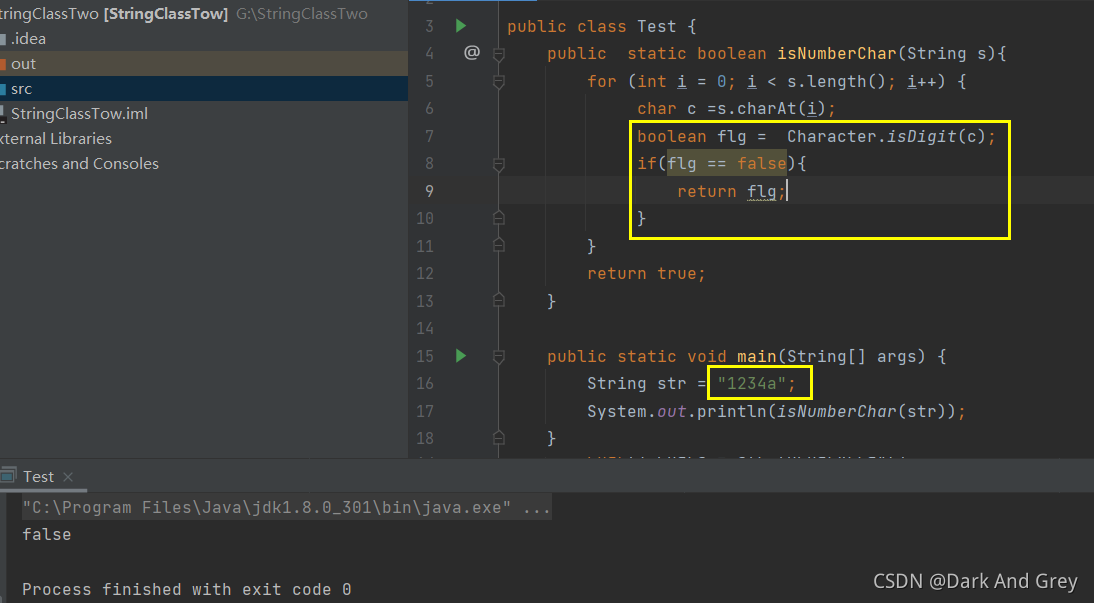Click 'public class Test' declaration
This screenshot has width=1094, height=603.
pos(591,27)
